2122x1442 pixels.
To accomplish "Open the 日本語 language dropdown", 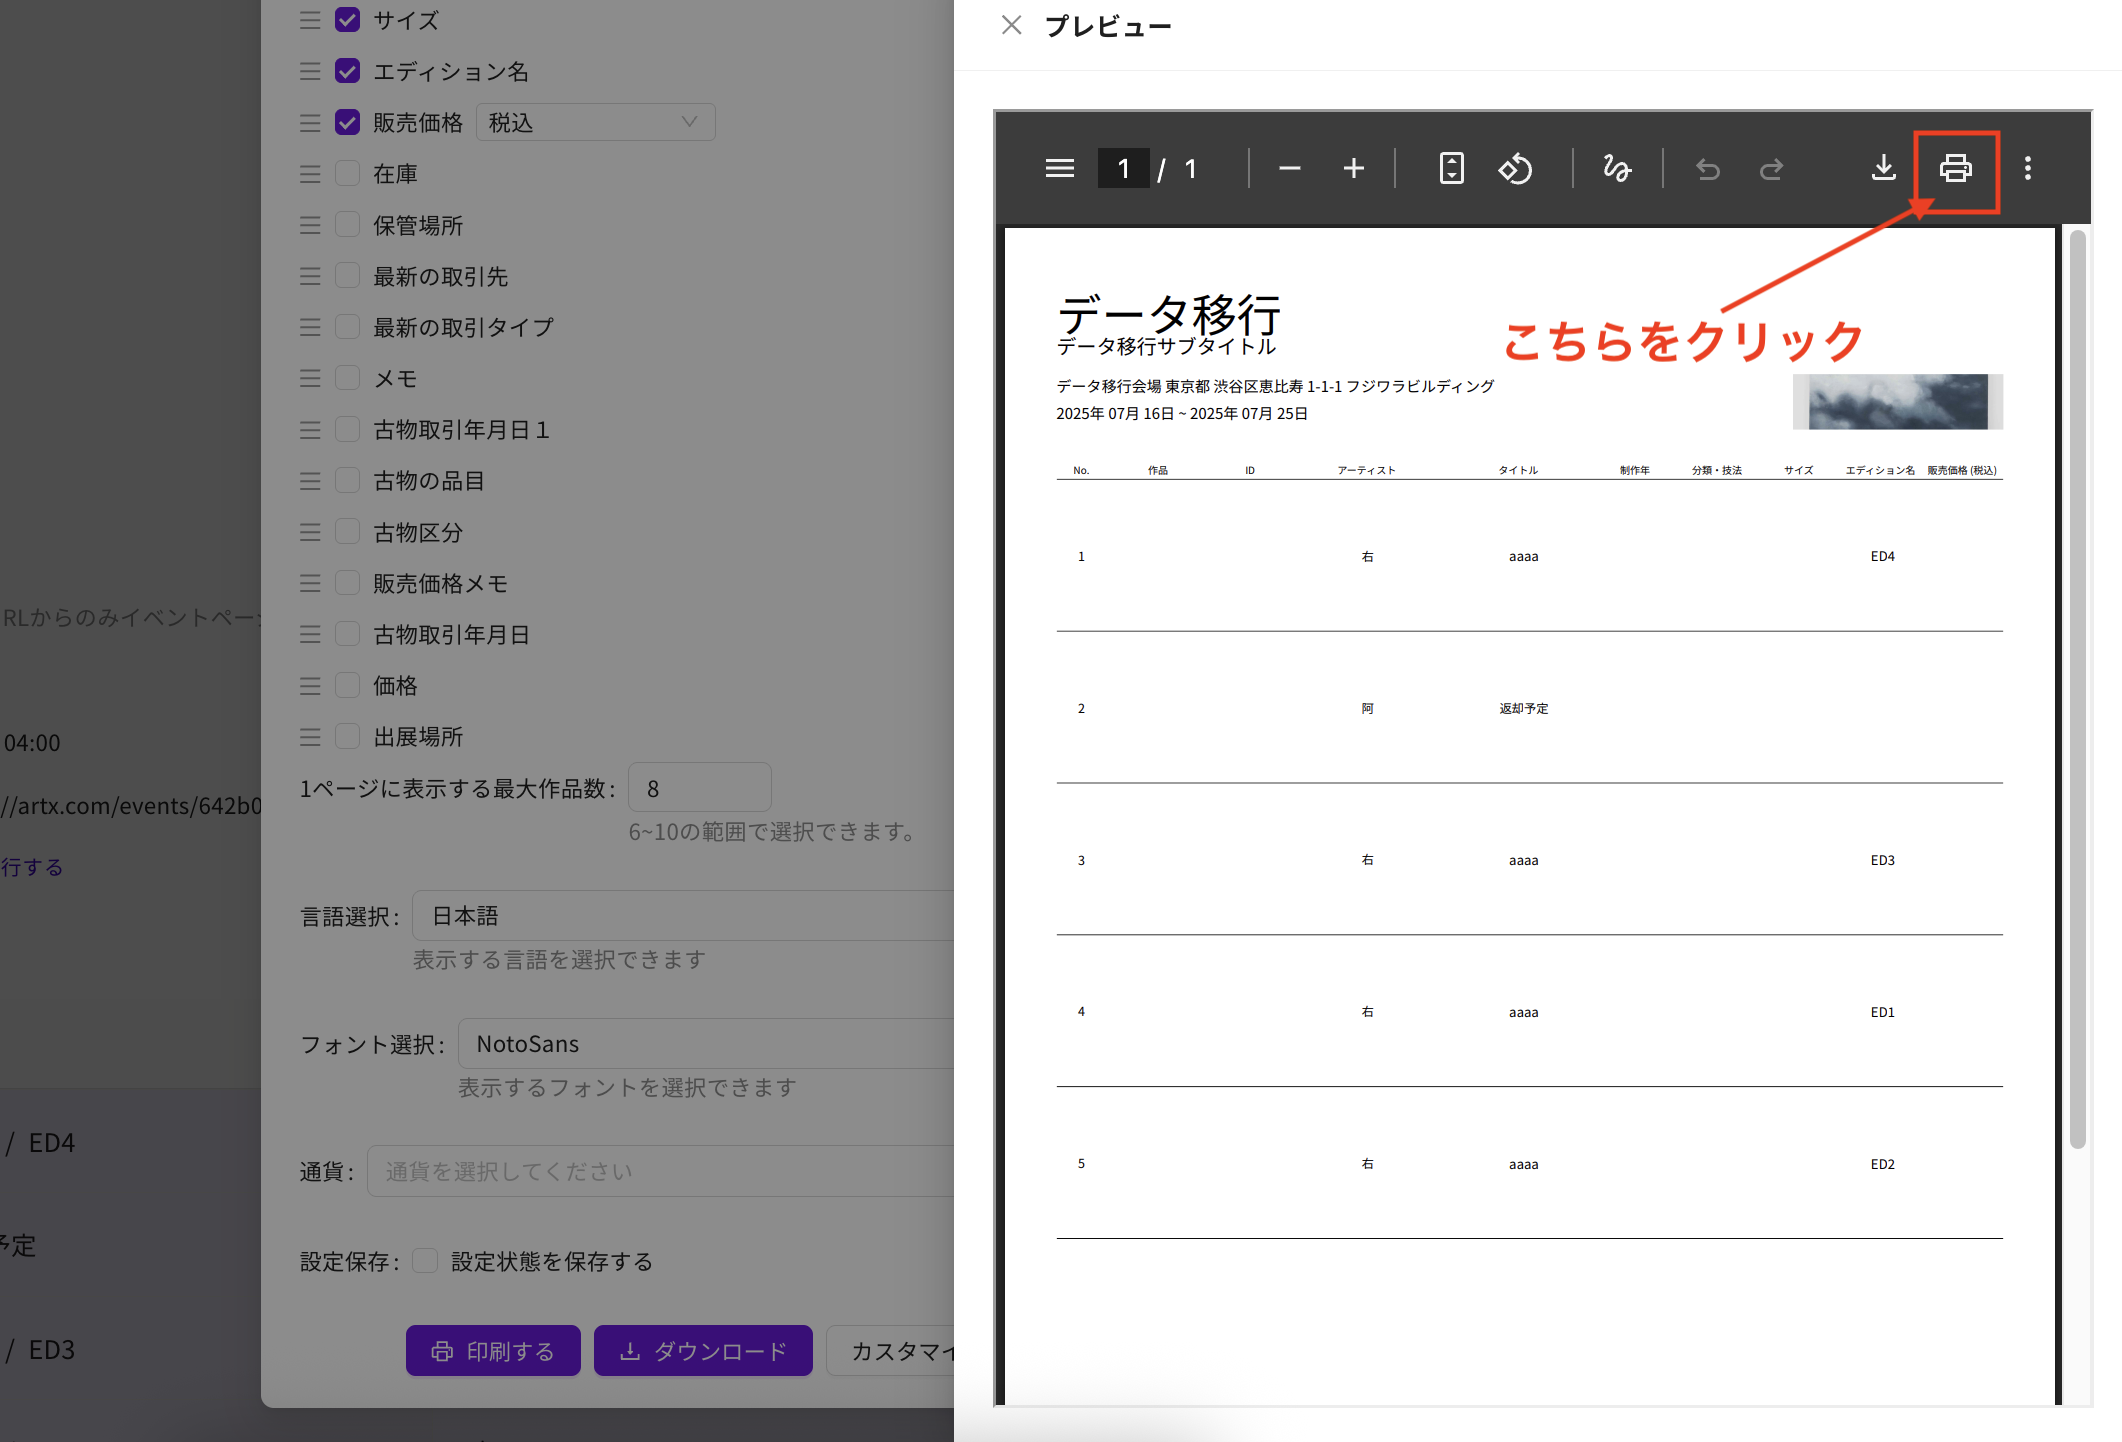I will (x=680, y=916).
